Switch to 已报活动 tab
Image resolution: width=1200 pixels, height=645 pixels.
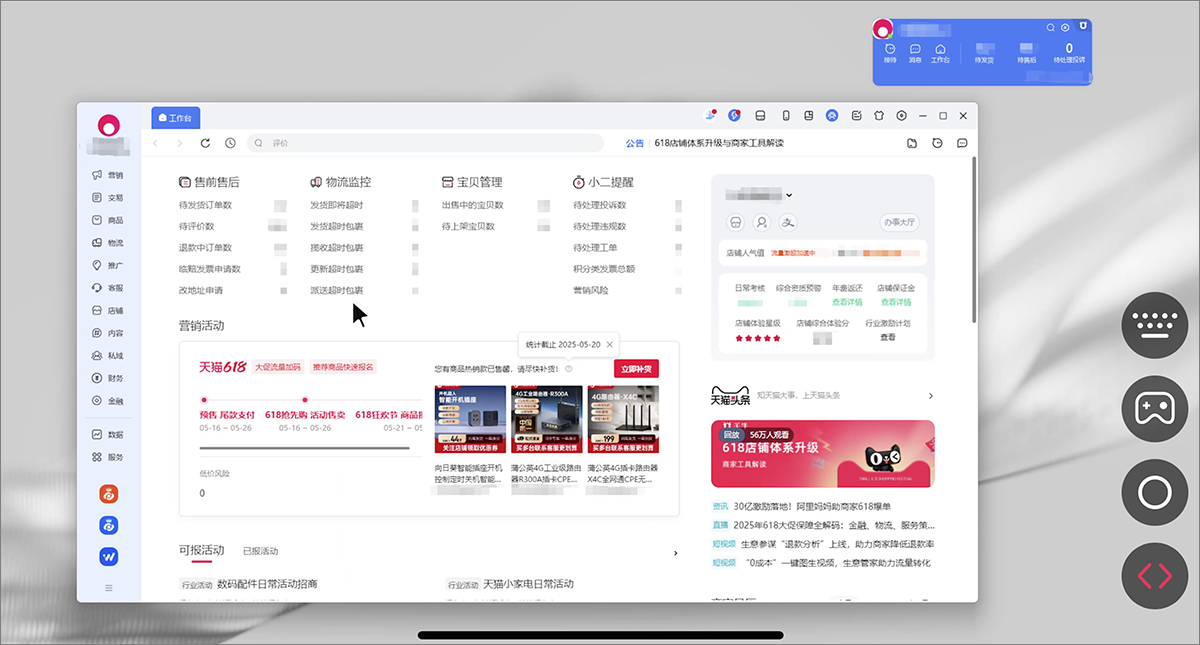pyautogui.click(x=261, y=552)
